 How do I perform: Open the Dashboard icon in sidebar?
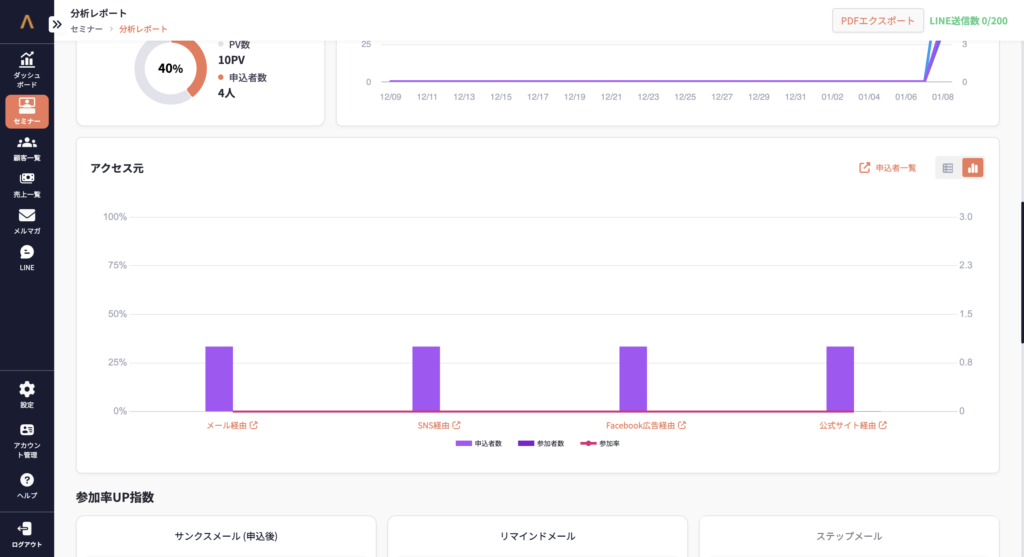[27, 60]
